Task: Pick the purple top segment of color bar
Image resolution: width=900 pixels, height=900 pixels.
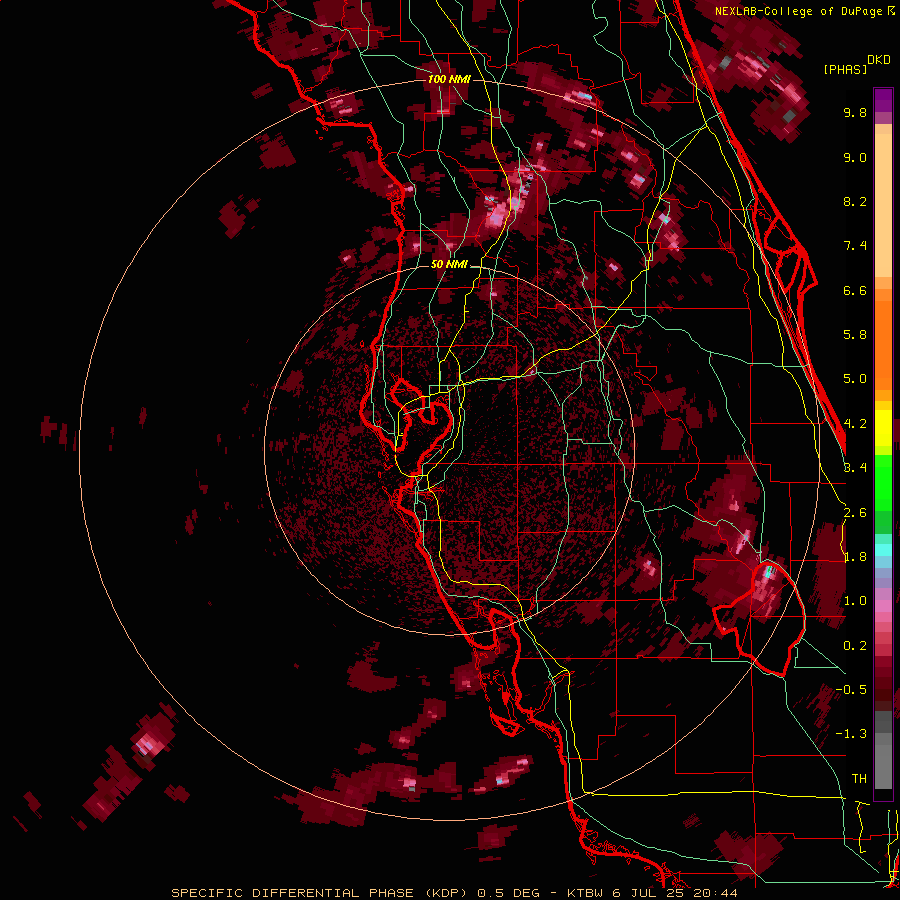Action: pos(883,100)
